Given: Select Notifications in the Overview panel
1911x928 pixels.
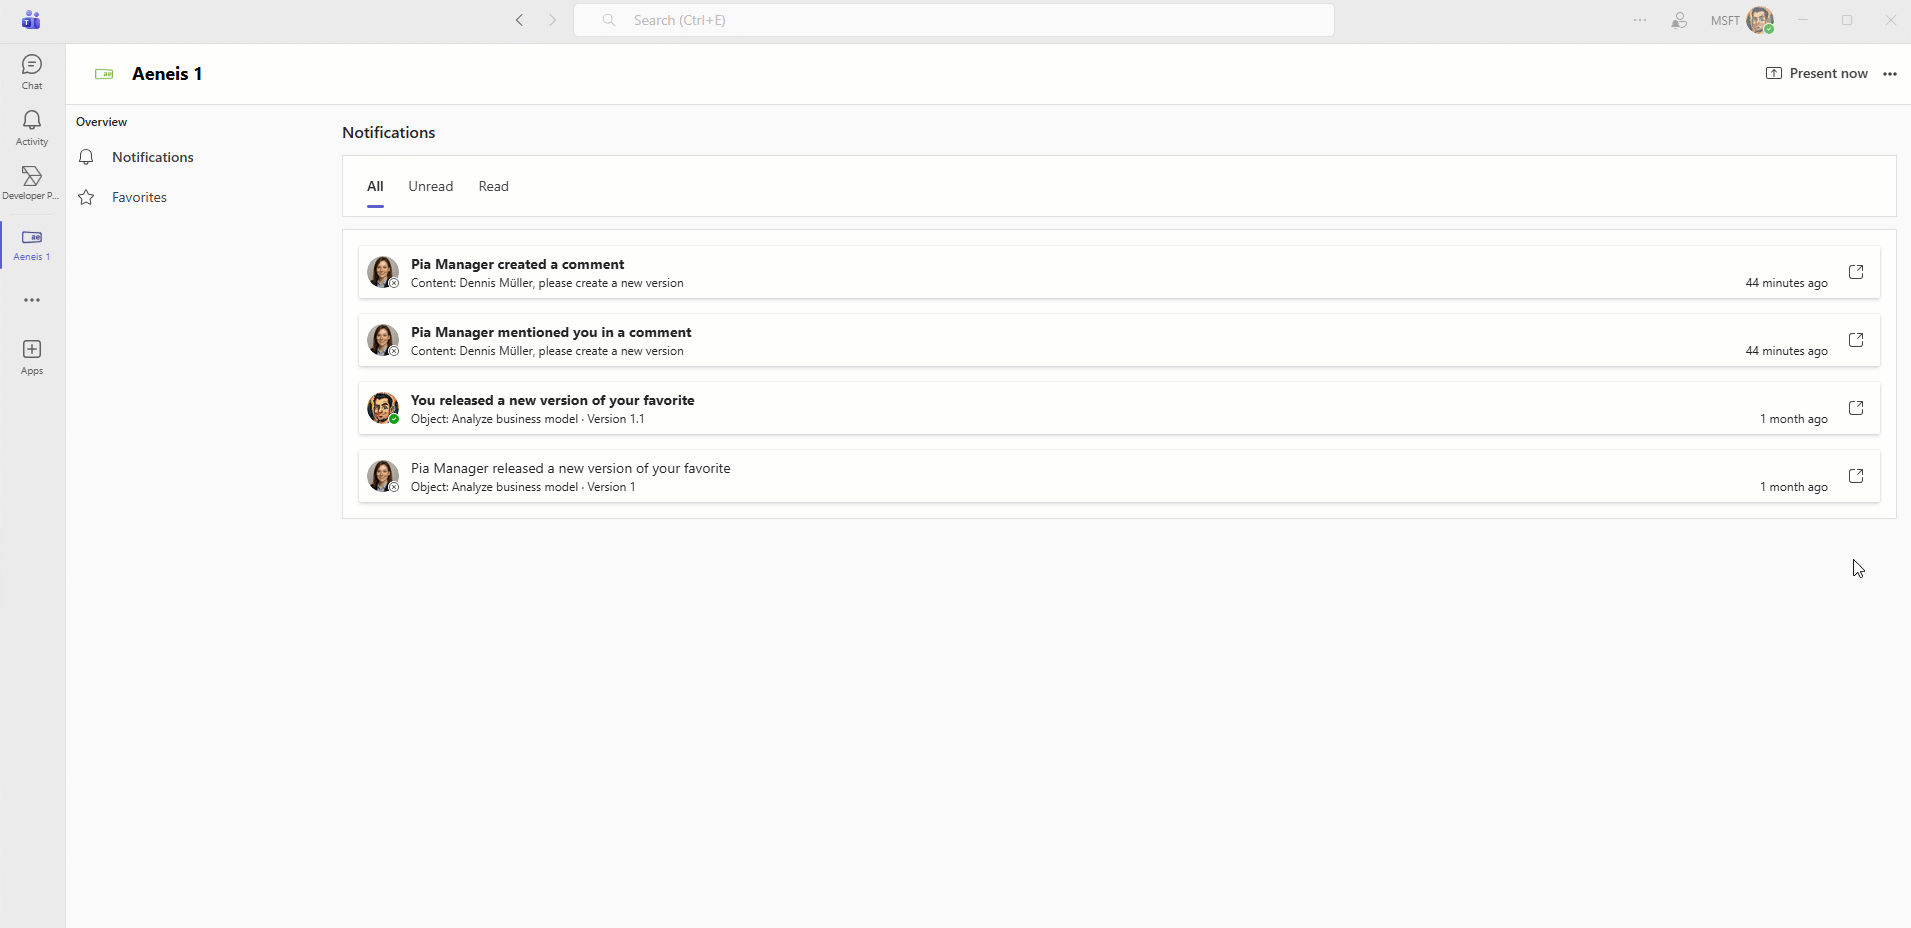Looking at the screenshot, I should click(x=152, y=158).
